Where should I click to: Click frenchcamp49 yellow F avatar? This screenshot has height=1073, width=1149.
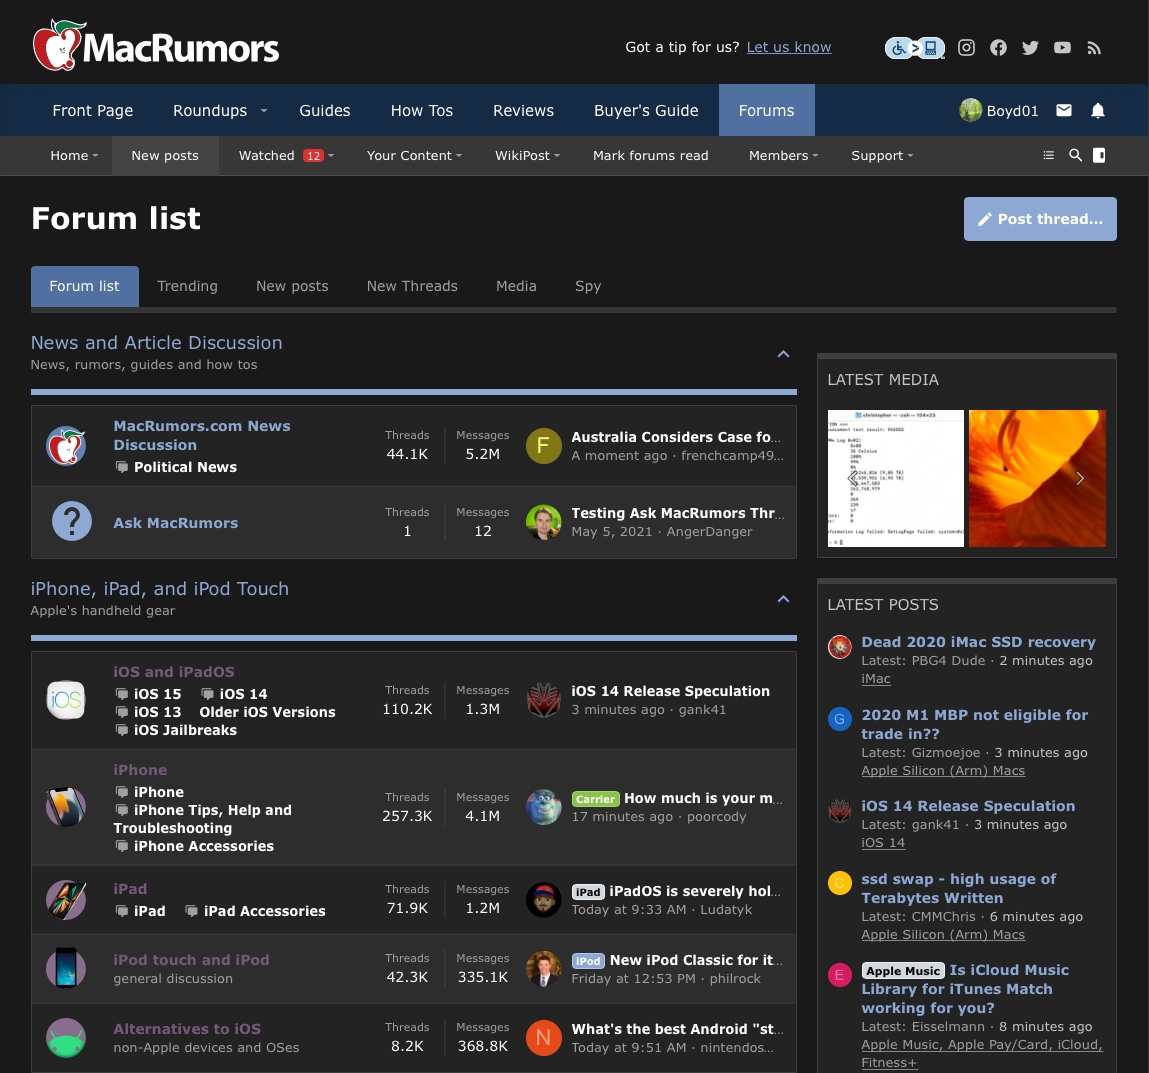(544, 446)
